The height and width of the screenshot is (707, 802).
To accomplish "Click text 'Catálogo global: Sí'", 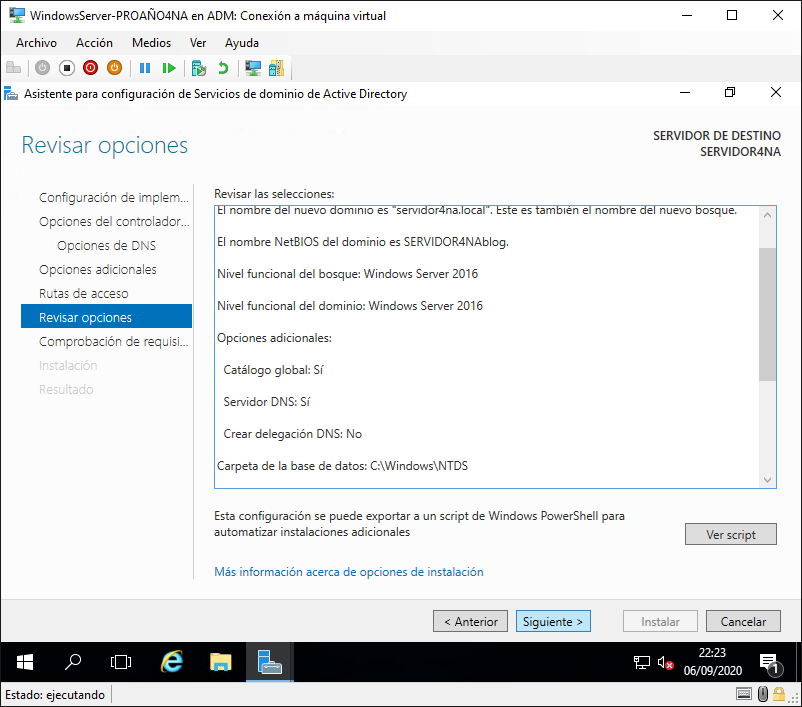I will tap(273, 370).
